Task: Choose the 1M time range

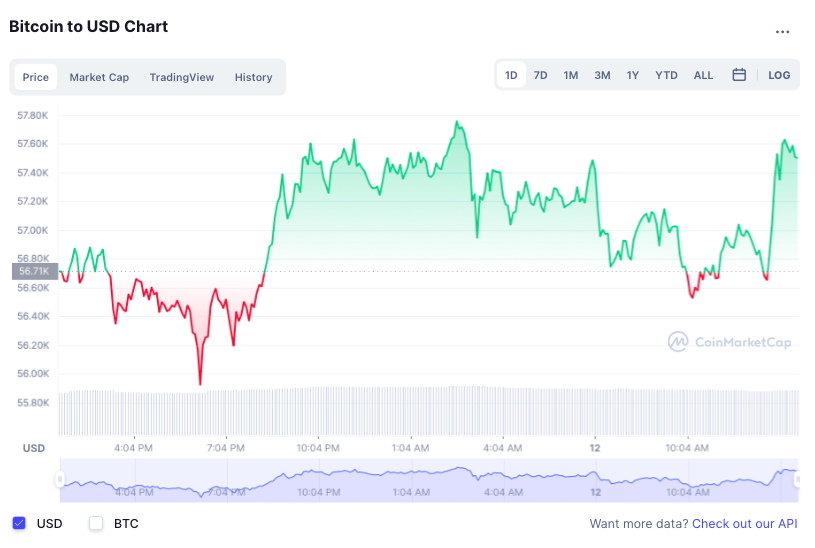Action: tap(570, 75)
